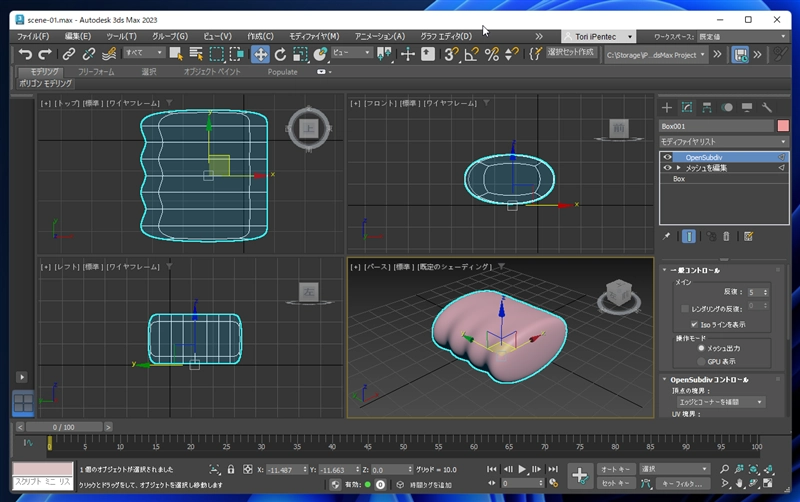Open the project path C:\Storage dropdown

click(x=655, y=55)
